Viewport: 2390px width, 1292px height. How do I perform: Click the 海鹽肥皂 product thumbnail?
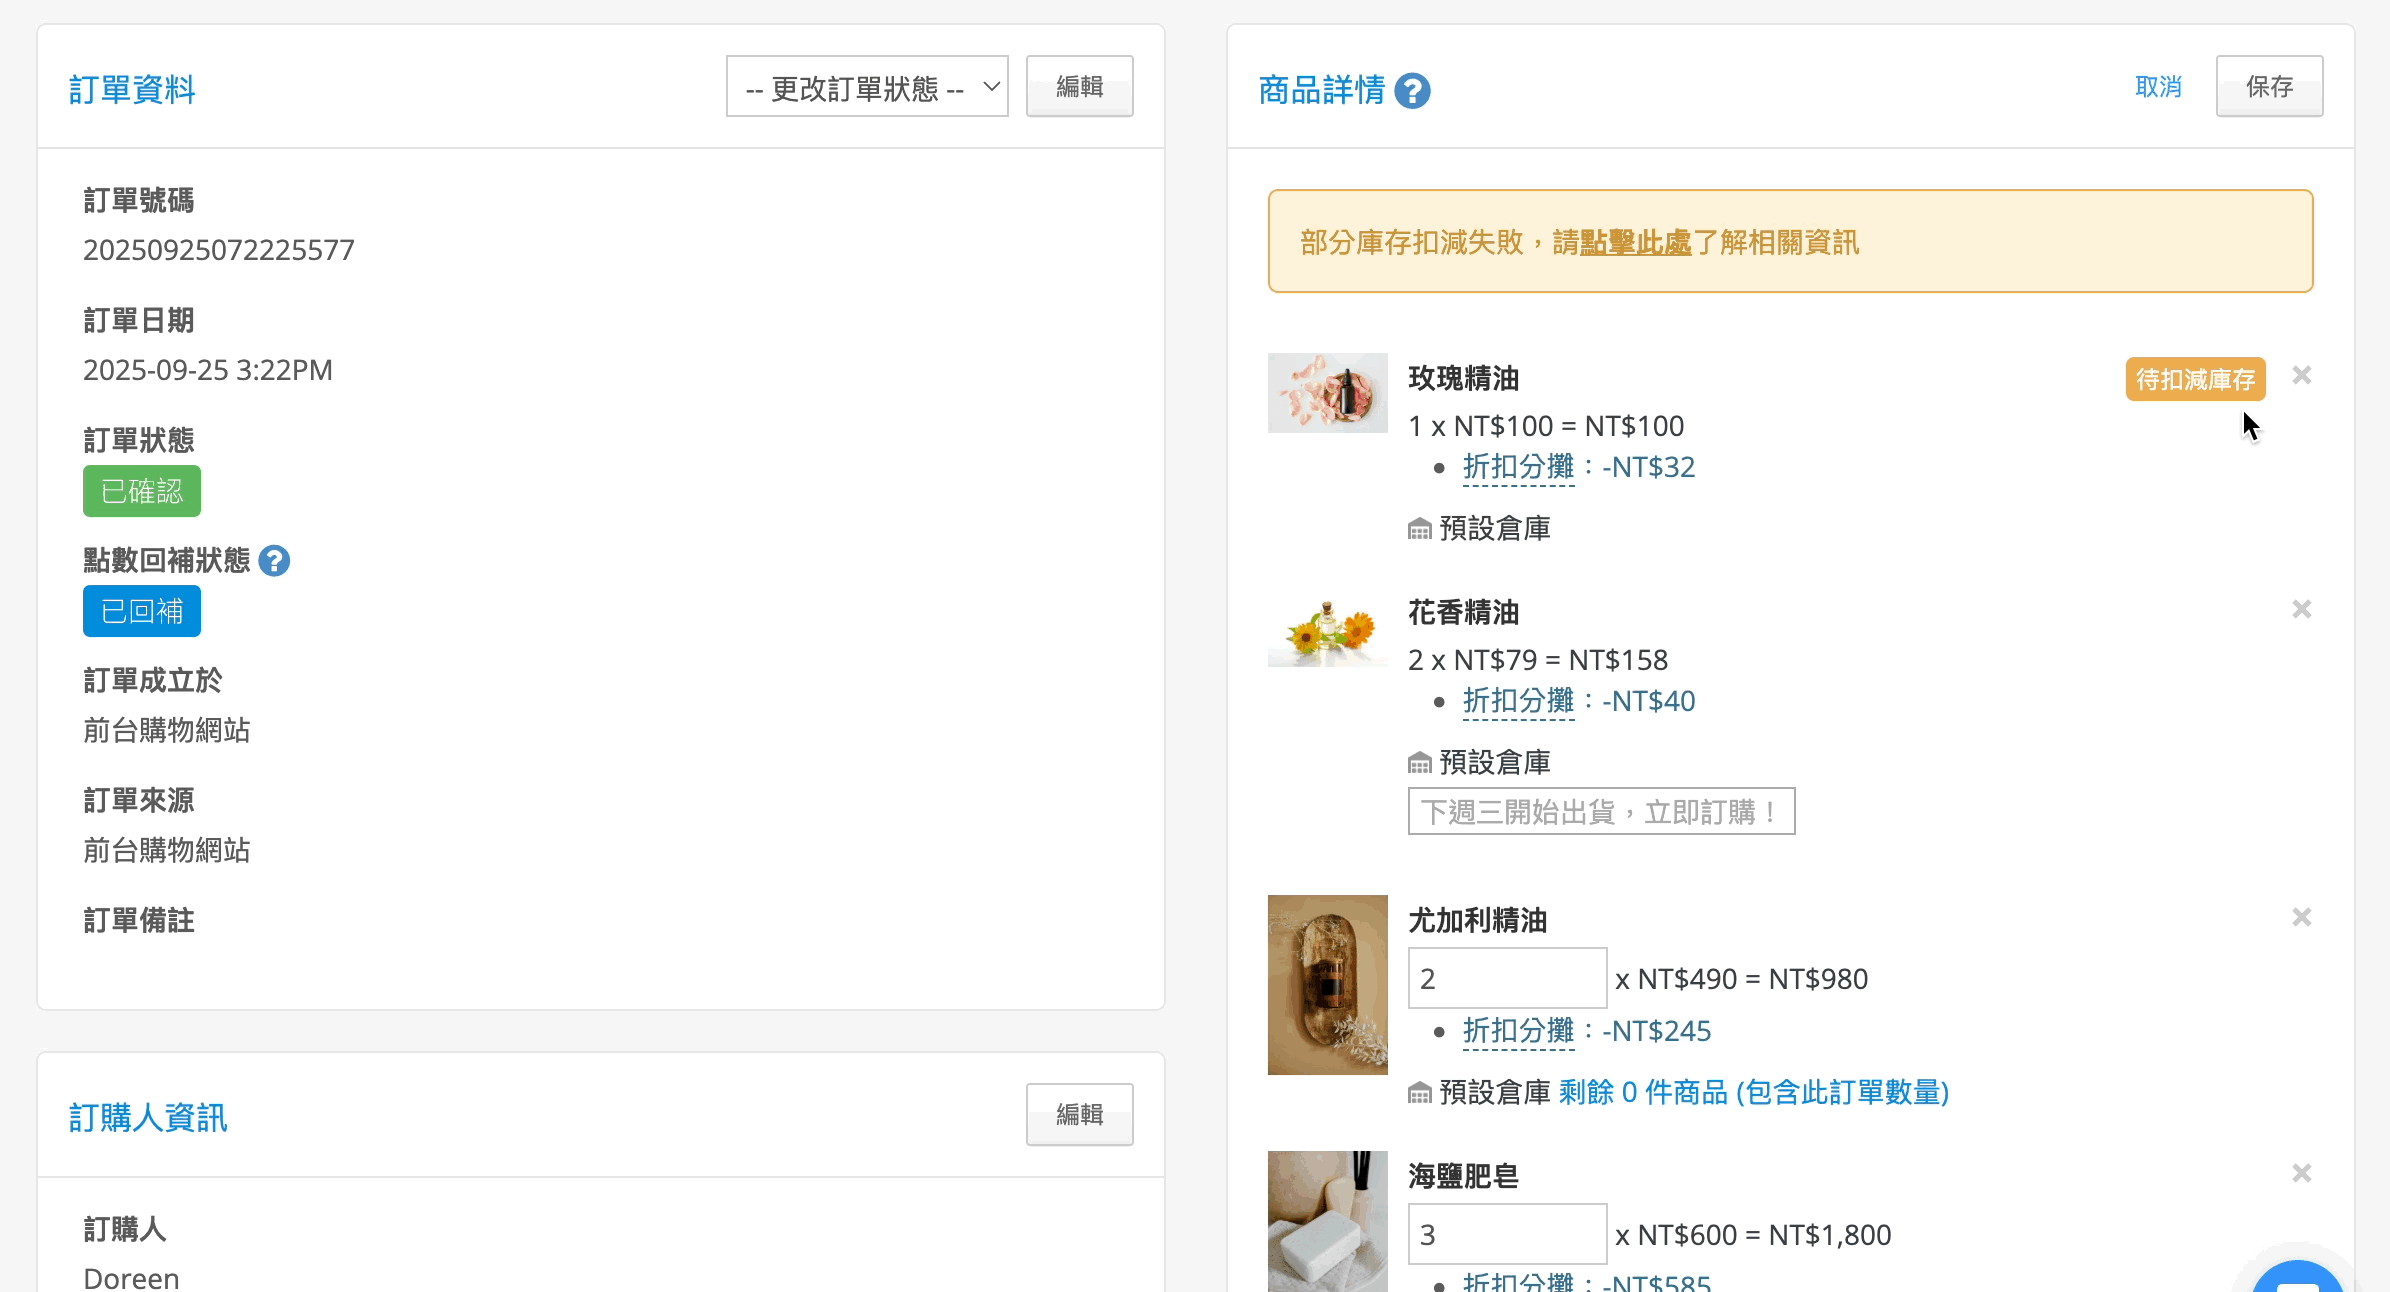tap(1327, 1221)
